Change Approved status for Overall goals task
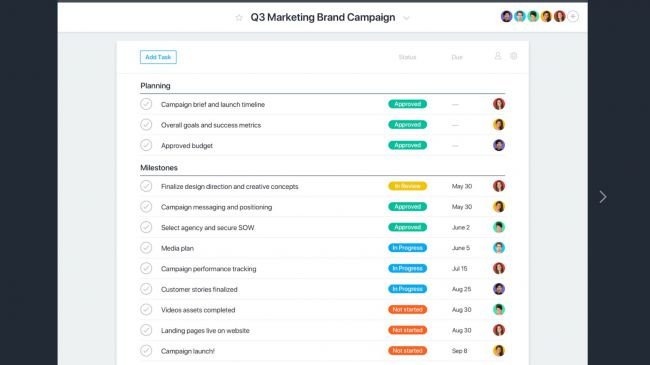Screen dimensions: 650x365 coord(407,124)
